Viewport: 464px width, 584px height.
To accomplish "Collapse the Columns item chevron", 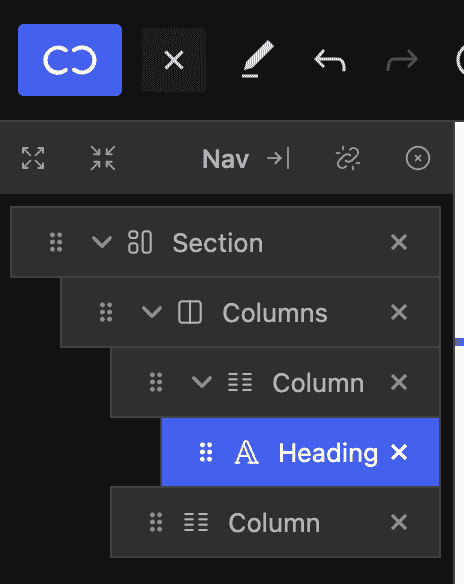I will point(152,312).
